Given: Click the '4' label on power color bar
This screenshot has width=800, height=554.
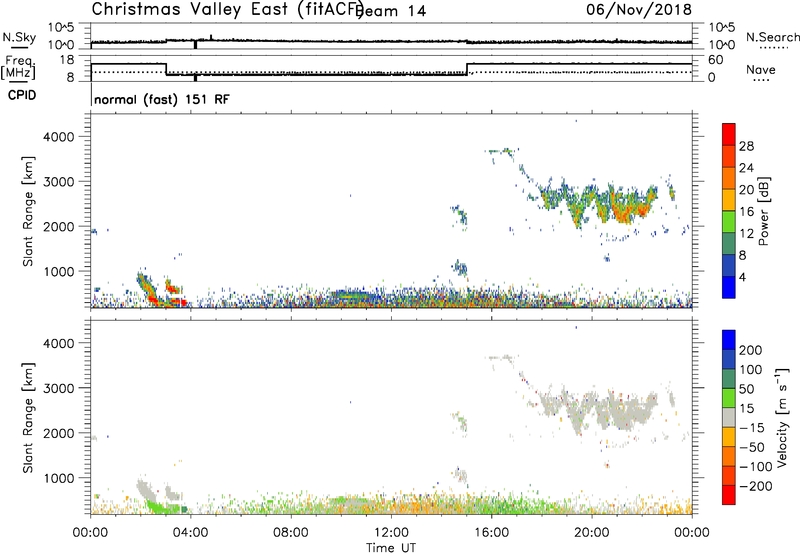Looking at the screenshot, I should [x=743, y=277].
